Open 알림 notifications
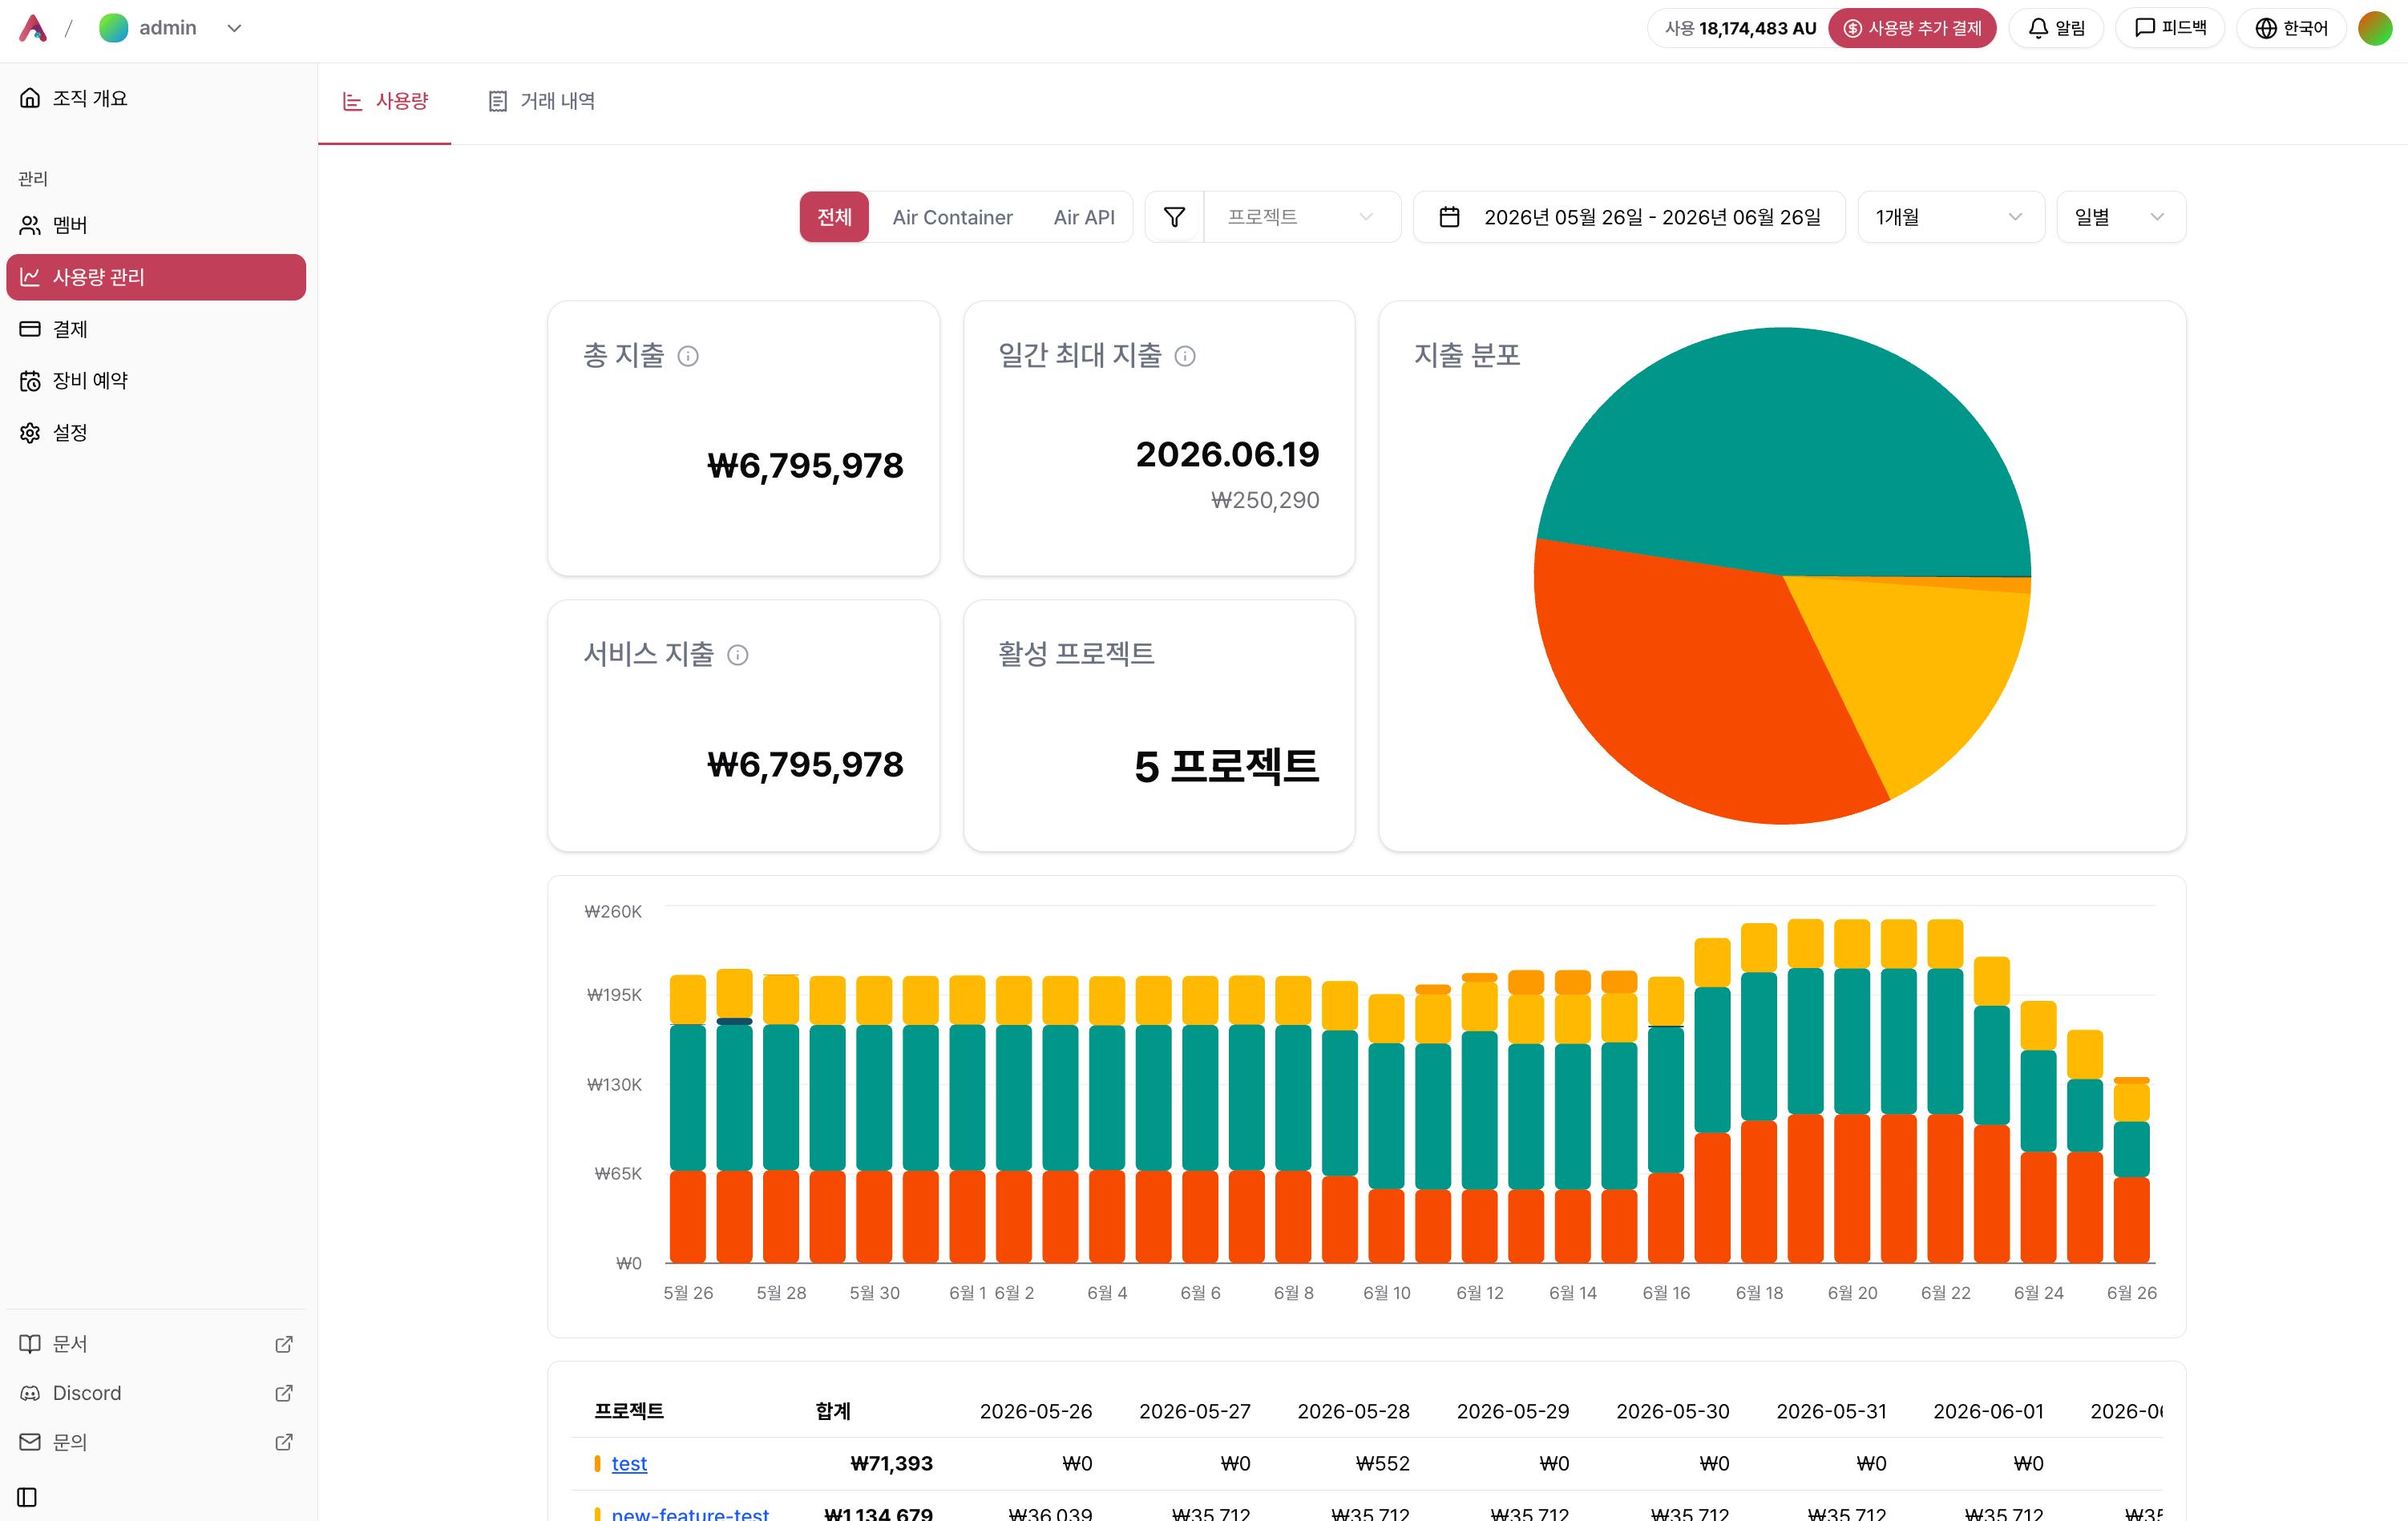This screenshot has width=2408, height=1521. (x=2056, y=28)
